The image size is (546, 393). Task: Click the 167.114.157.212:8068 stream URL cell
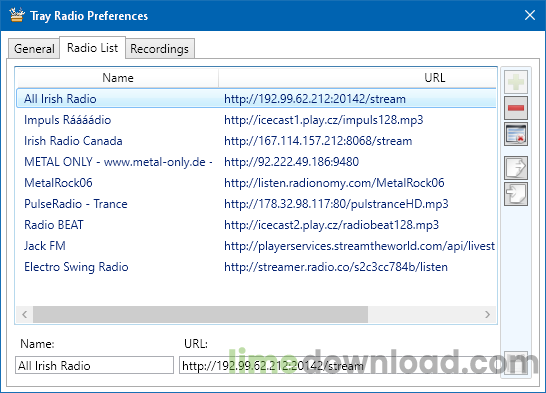[x=318, y=141]
